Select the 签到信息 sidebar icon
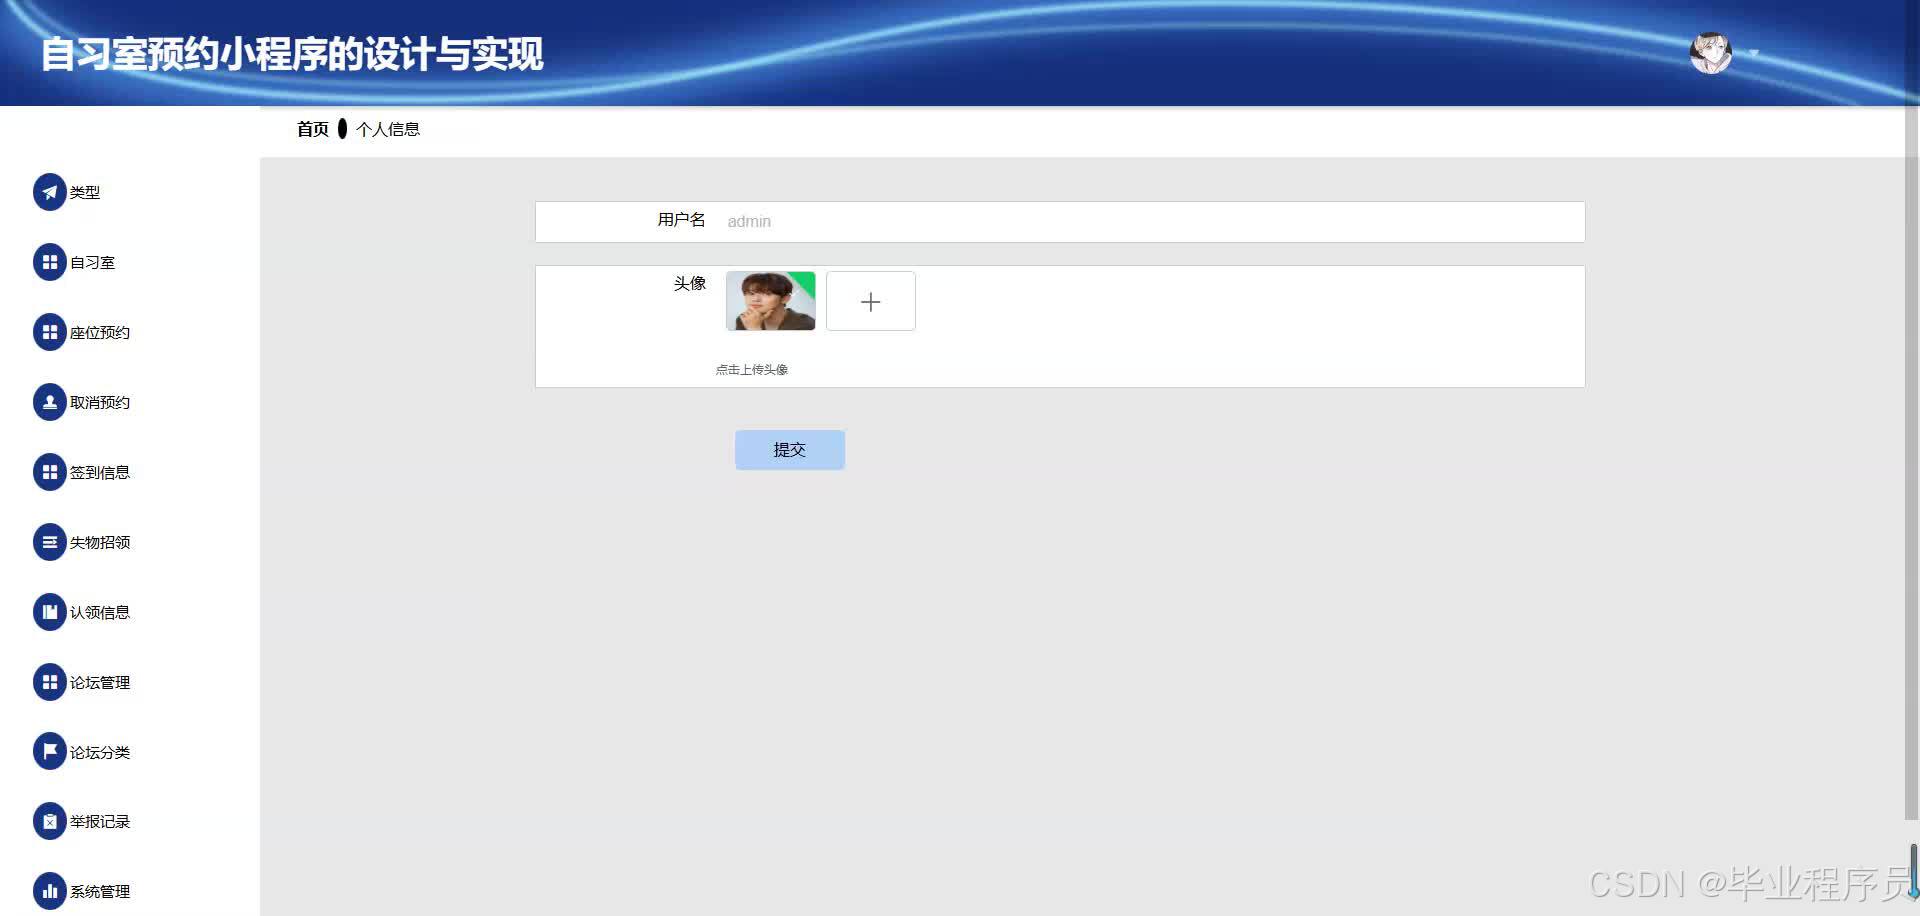 [50, 472]
